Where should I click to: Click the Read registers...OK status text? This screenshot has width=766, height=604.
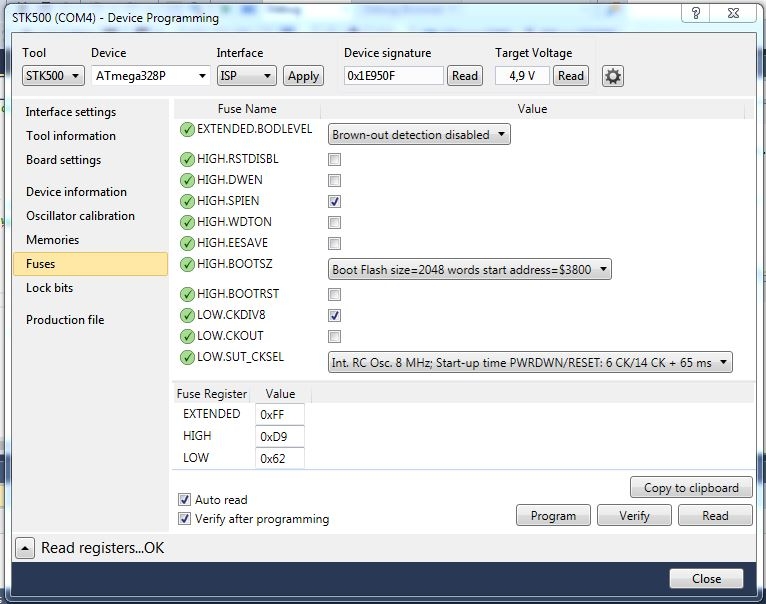point(103,548)
